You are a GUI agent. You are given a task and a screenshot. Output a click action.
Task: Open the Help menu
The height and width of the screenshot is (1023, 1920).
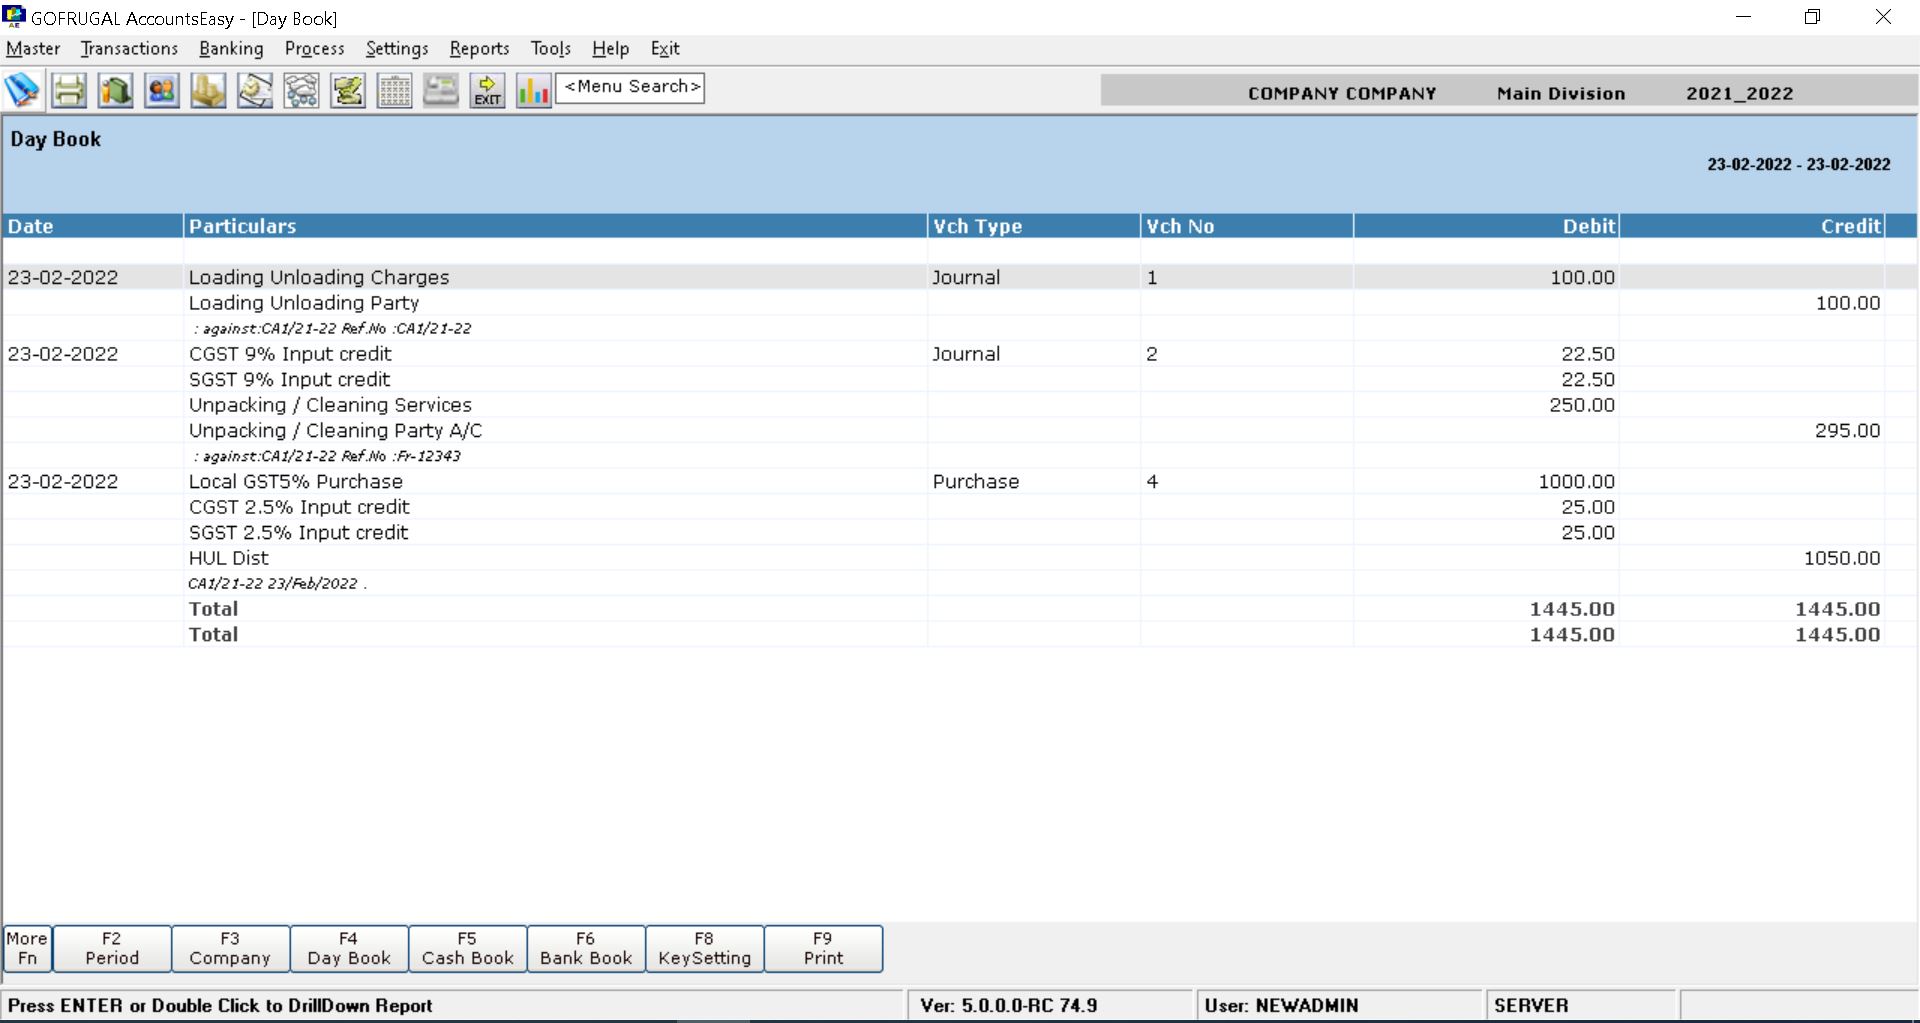(x=610, y=49)
